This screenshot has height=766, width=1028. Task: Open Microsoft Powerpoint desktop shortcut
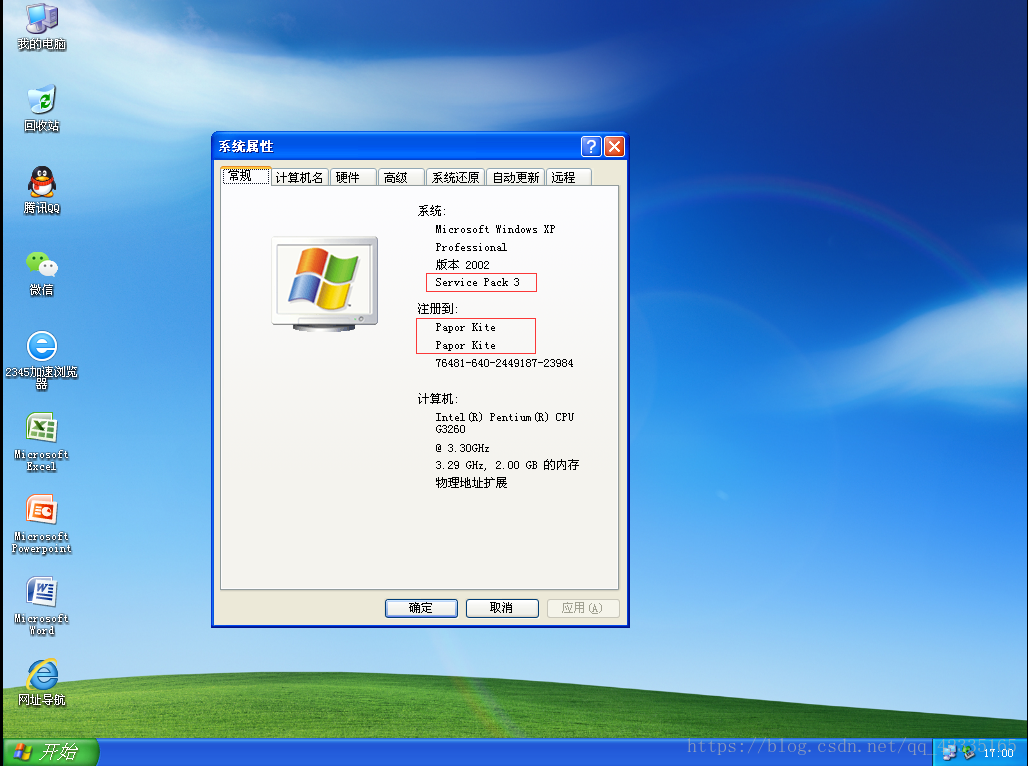coord(41,511)
